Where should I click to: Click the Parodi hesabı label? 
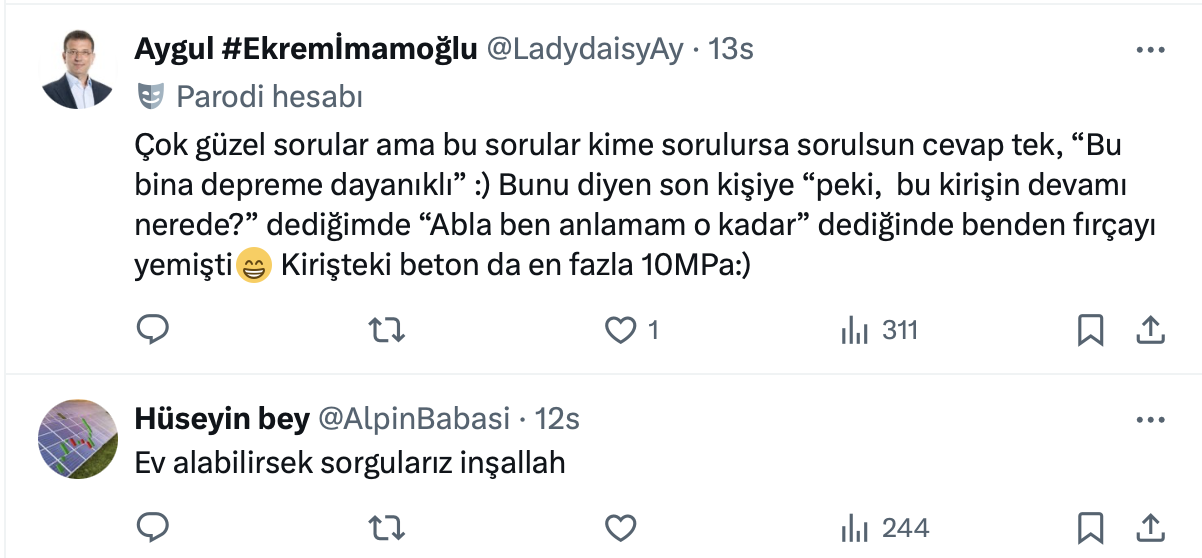[x=268, y=96]
